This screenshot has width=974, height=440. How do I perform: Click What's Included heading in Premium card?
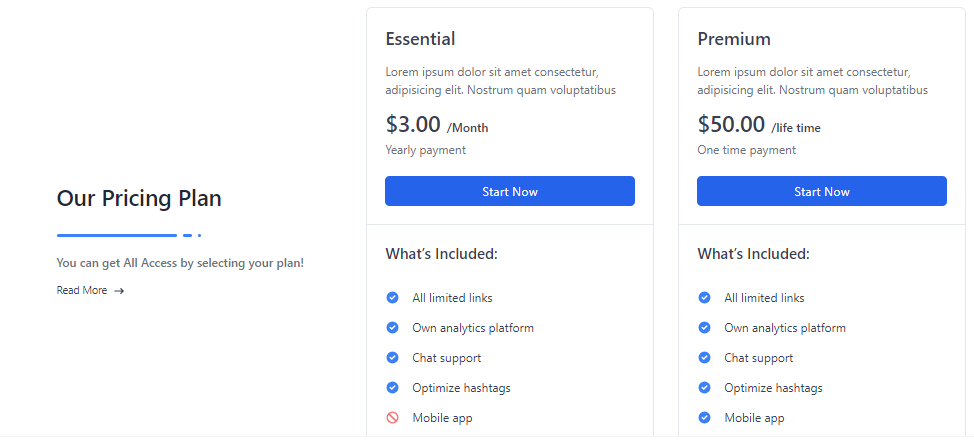coord(753,254)
